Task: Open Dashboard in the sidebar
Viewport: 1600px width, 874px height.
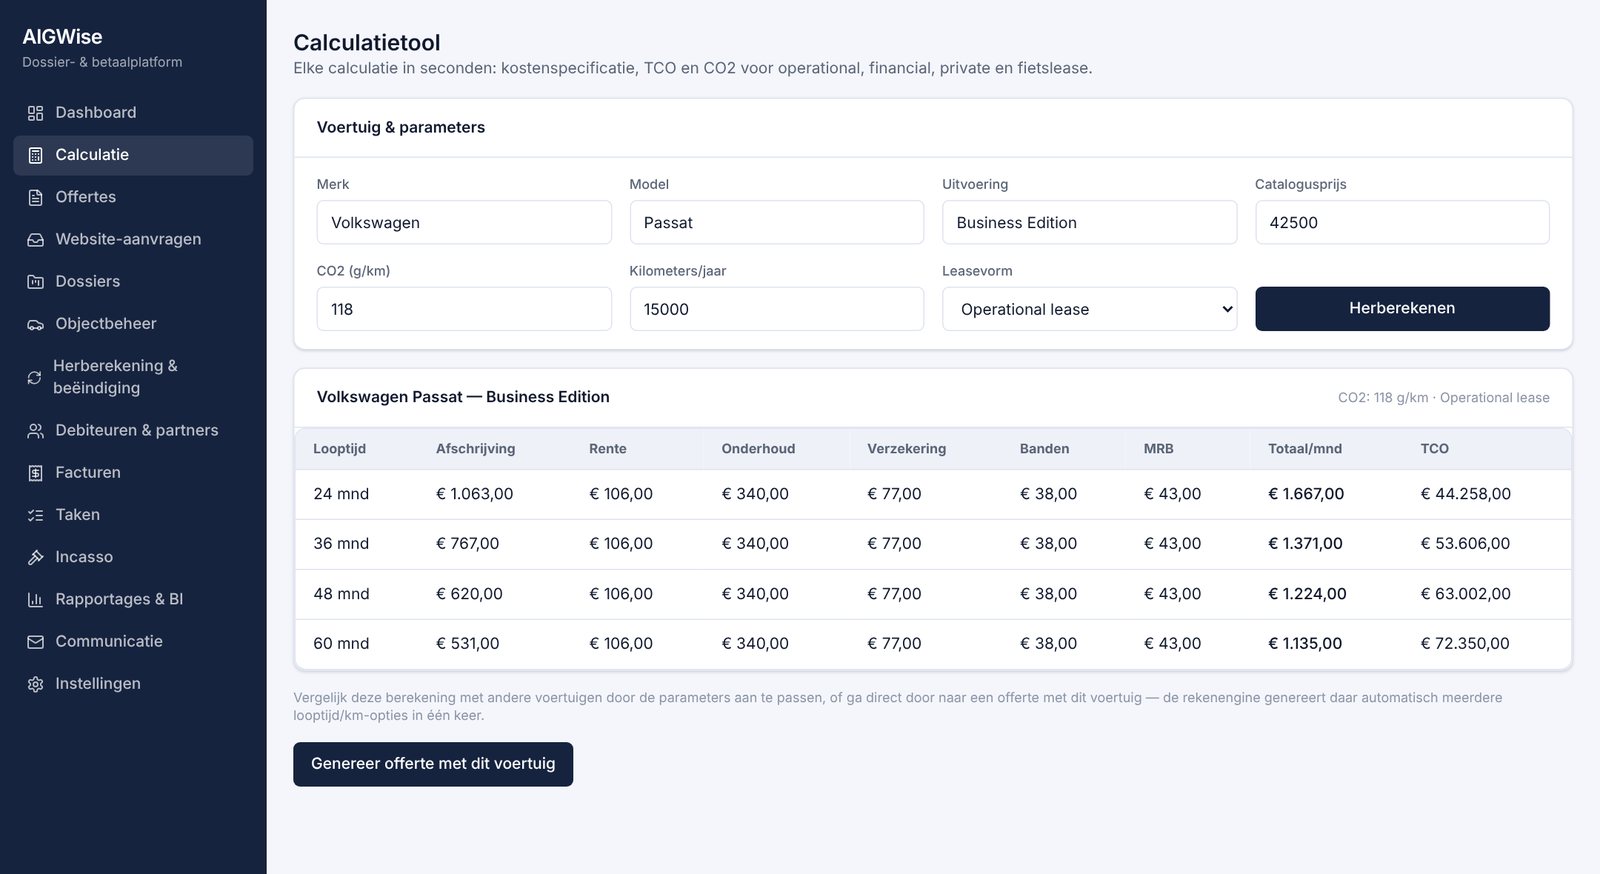Action: [x=133, y=113]
